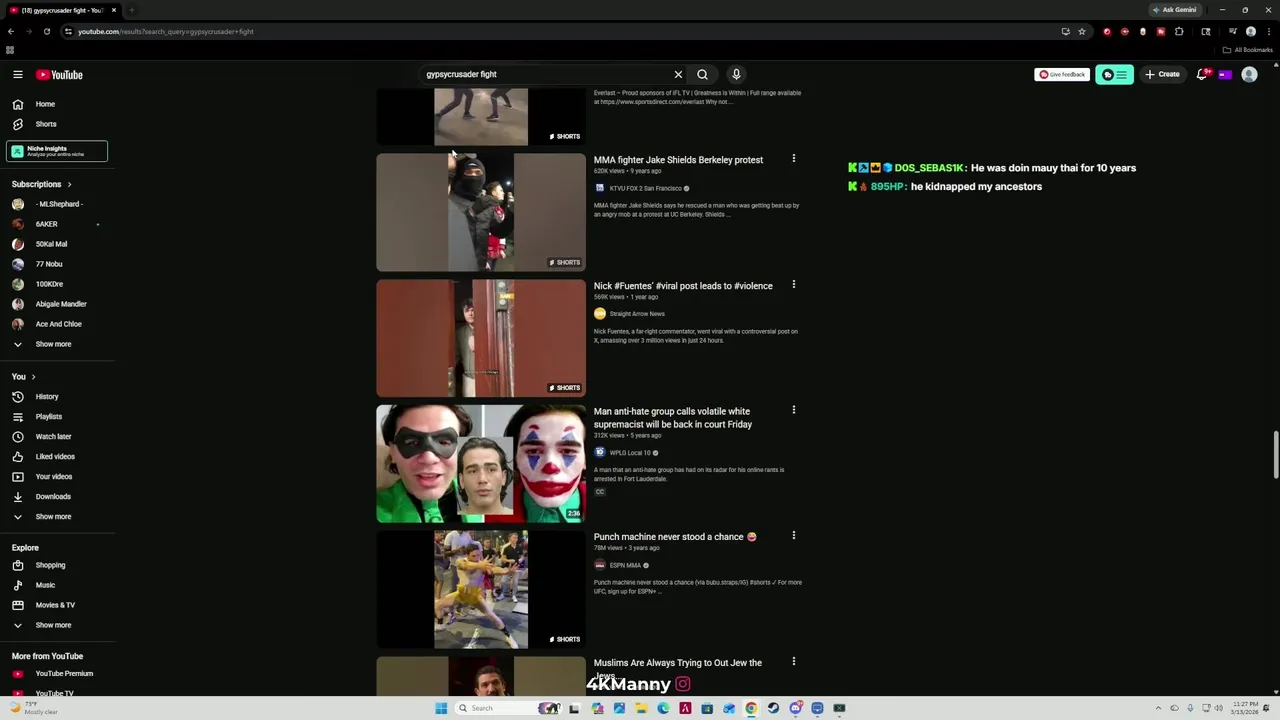The width and height of the screenshot is (1280, 720).
Task: Open the ESPN MMA channel avatar
Action: tap(600, 565)
